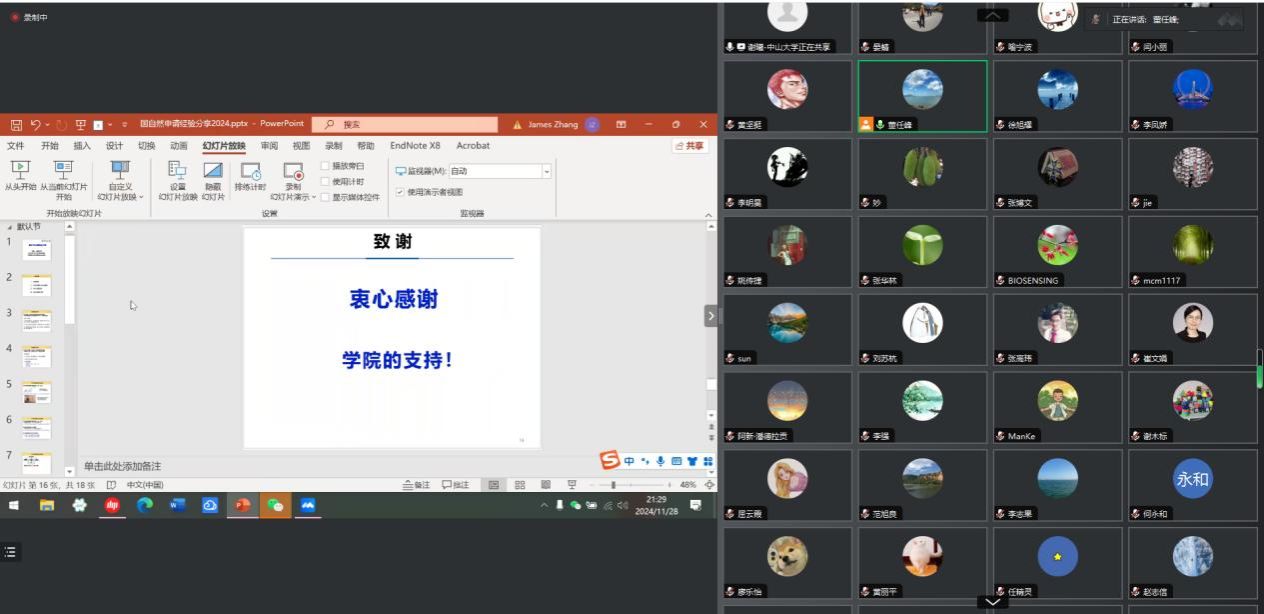Open Set Up Slide Show (设置幻灯片放映)

click(177, 176)
